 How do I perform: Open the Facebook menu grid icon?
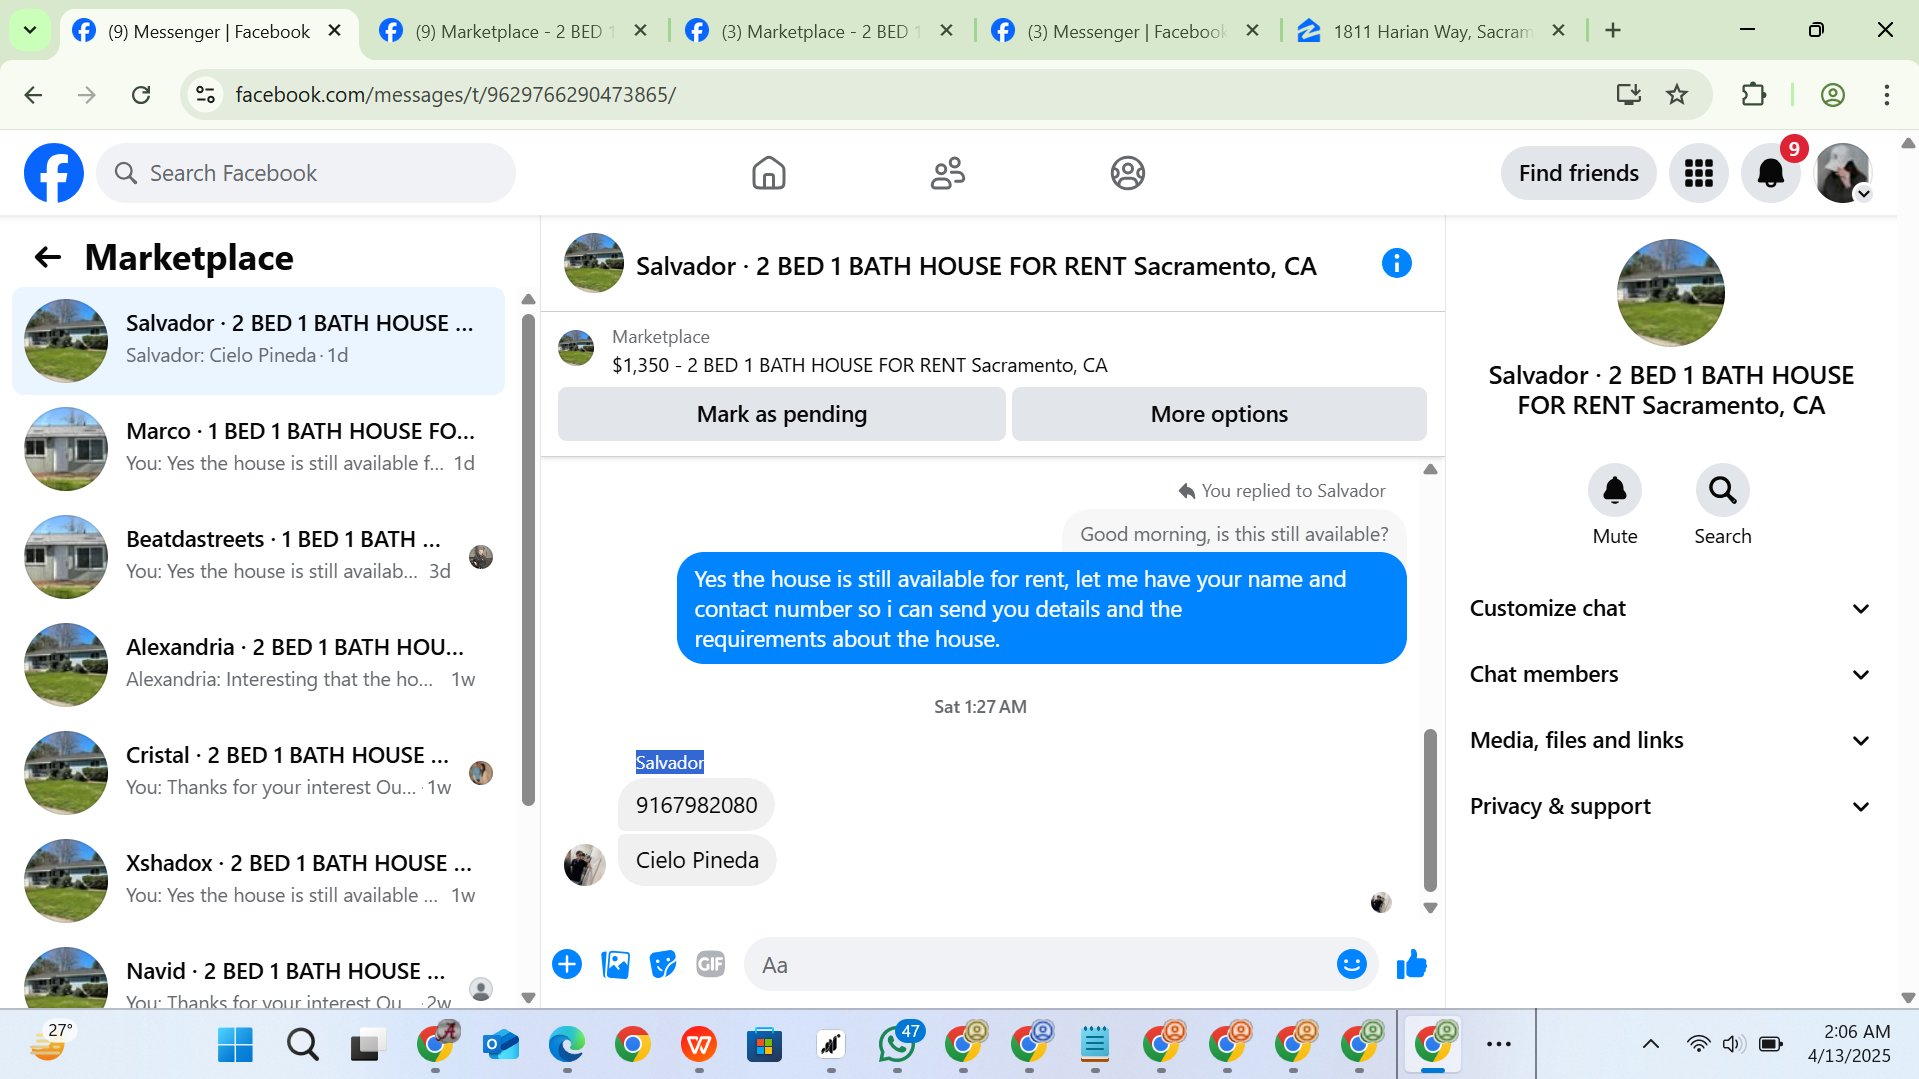[1698, 173]
